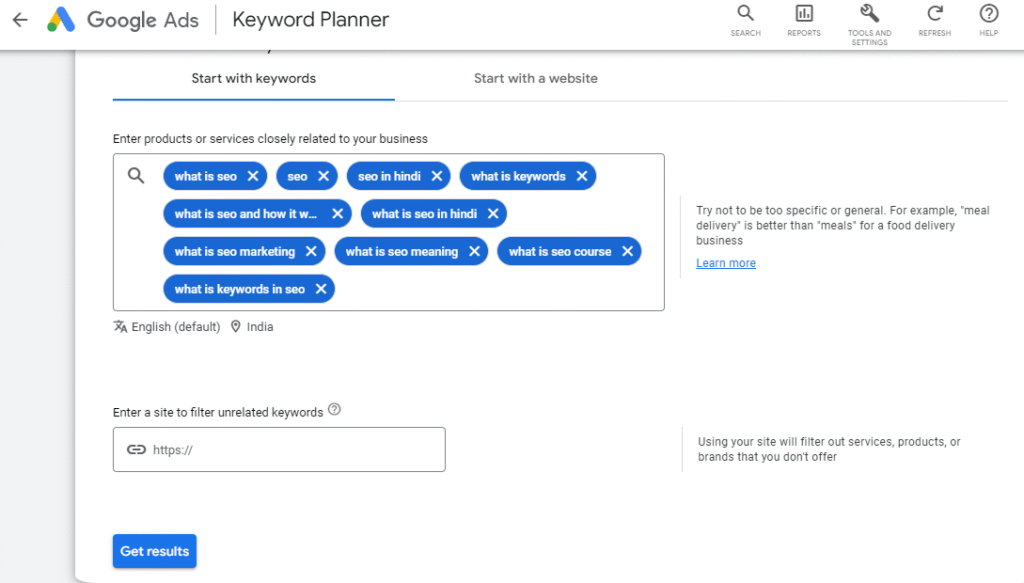The image size is (1024, 583).
Task: Open the Reports icon
Action: point(803,20)
